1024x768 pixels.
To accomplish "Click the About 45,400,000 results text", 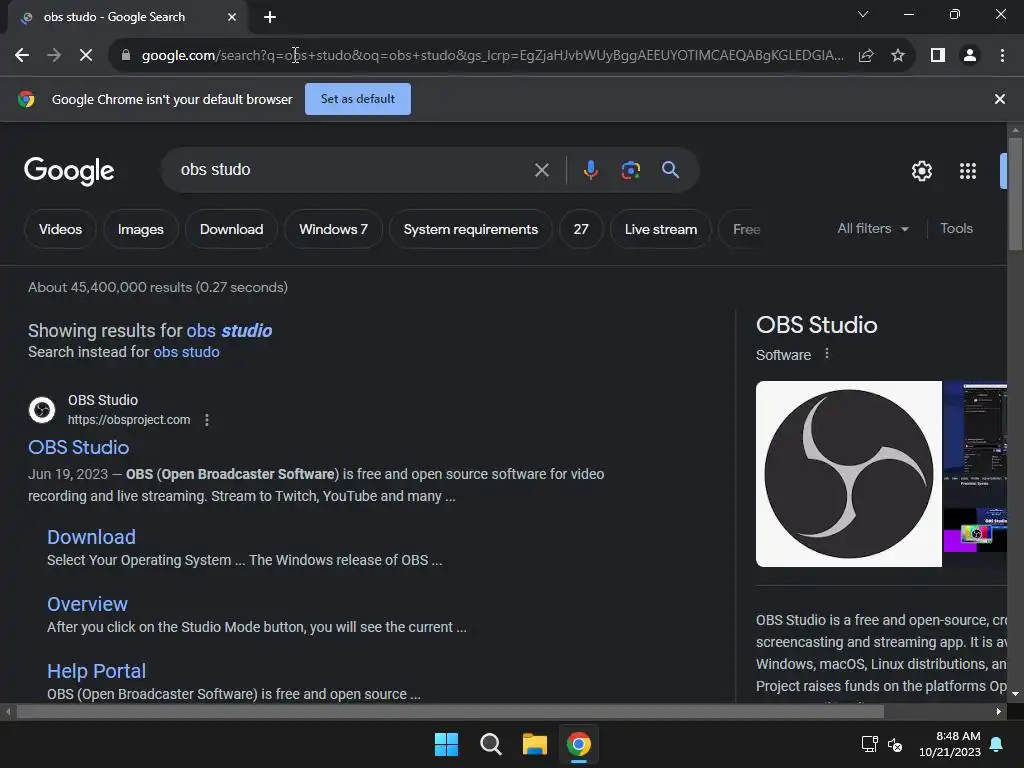I will [158, 287].
